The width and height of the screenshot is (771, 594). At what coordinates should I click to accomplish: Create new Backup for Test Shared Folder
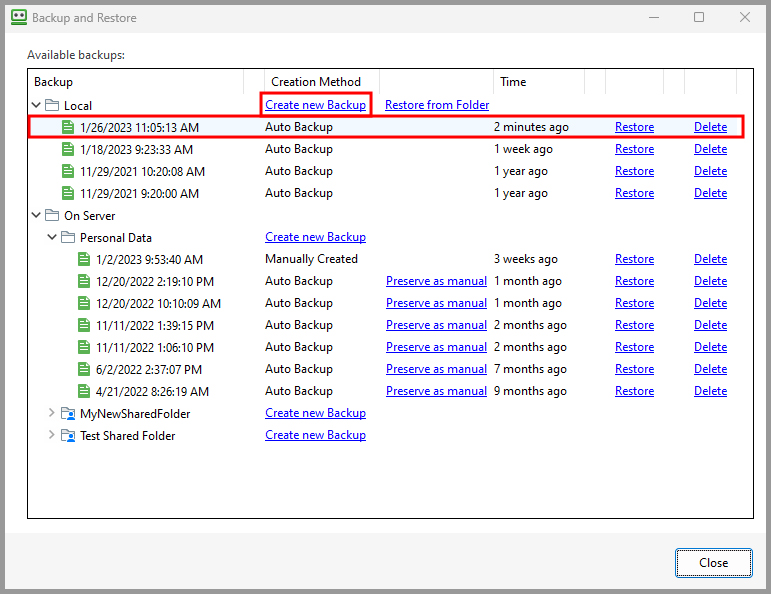pyautogui.click(x=315, y=435)
